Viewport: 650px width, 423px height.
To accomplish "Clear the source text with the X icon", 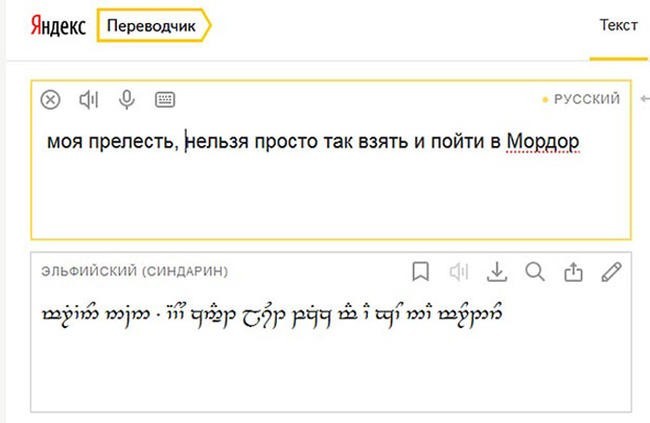I will (x=51, y=100).
